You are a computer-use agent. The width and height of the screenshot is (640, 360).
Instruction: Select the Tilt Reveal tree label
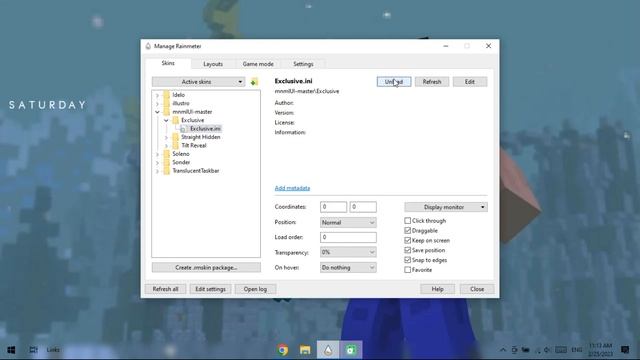(194, 146)
